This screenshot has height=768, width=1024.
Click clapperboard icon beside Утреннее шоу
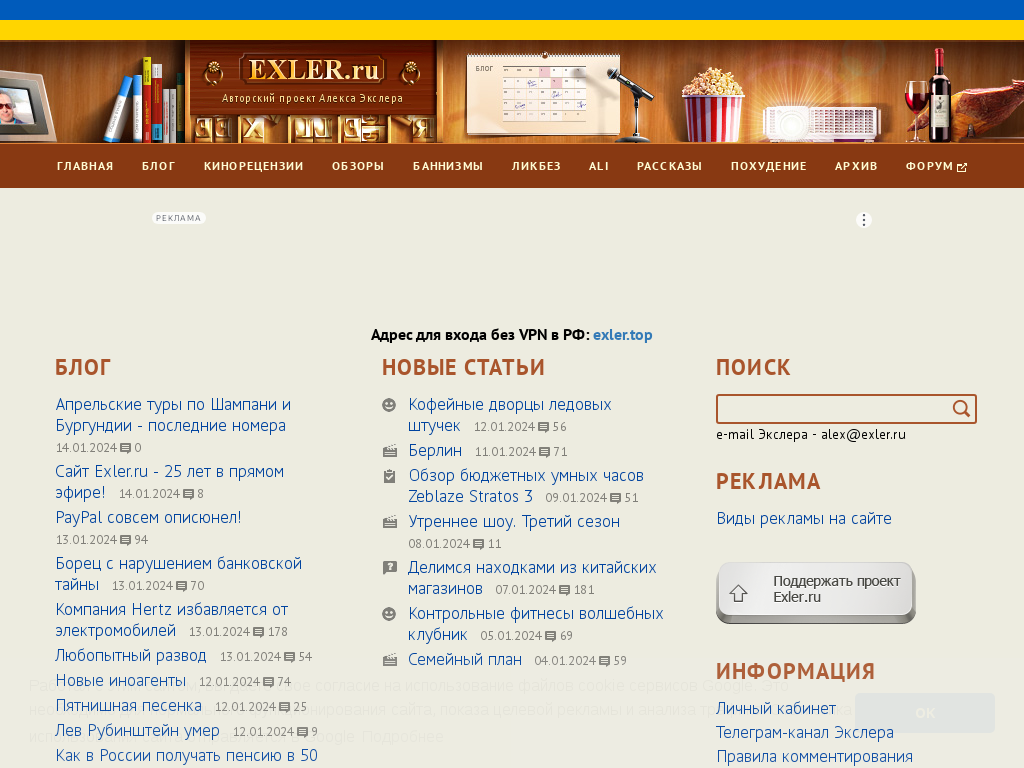(x=390, y=522)
